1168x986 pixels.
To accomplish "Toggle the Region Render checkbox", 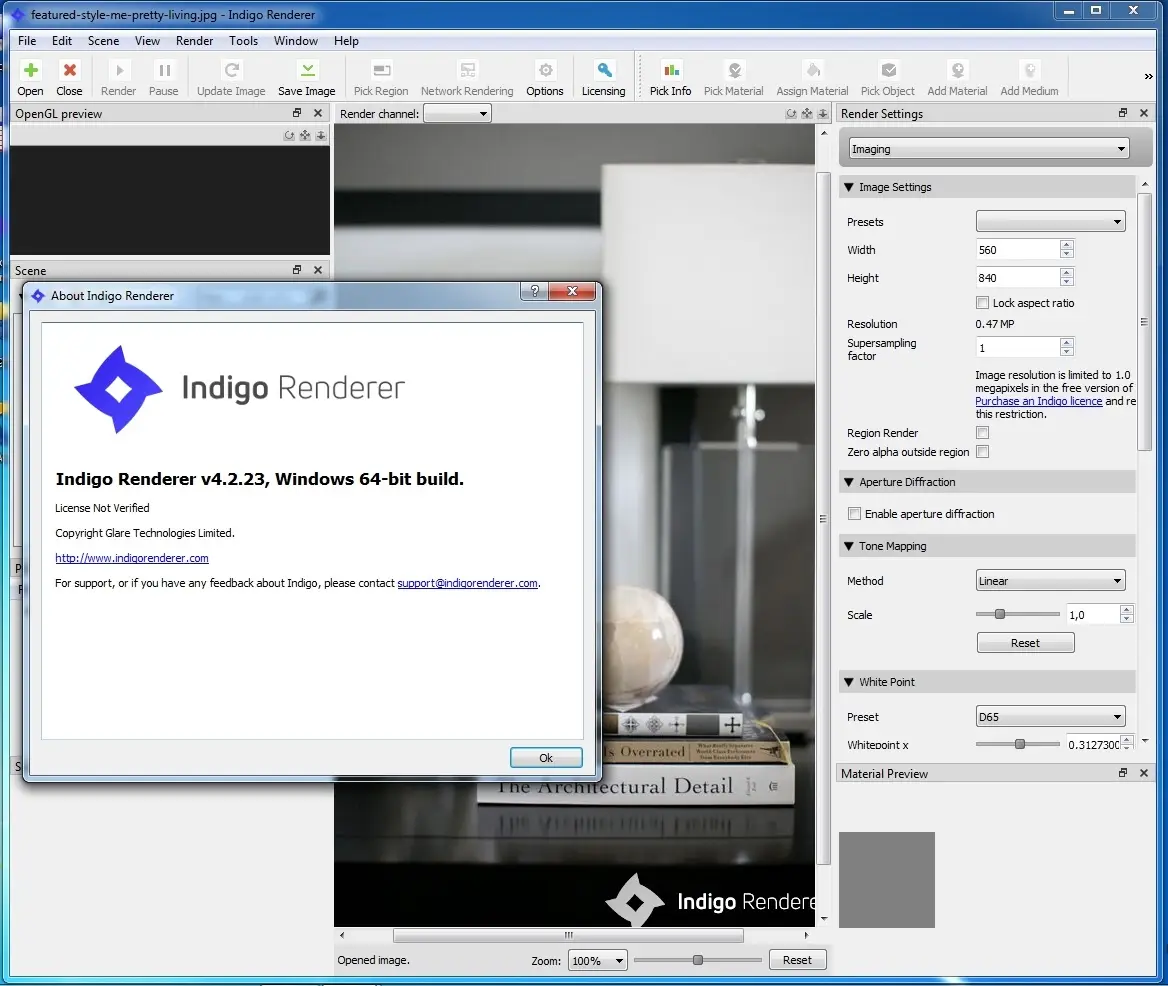I will pos(983,433).
